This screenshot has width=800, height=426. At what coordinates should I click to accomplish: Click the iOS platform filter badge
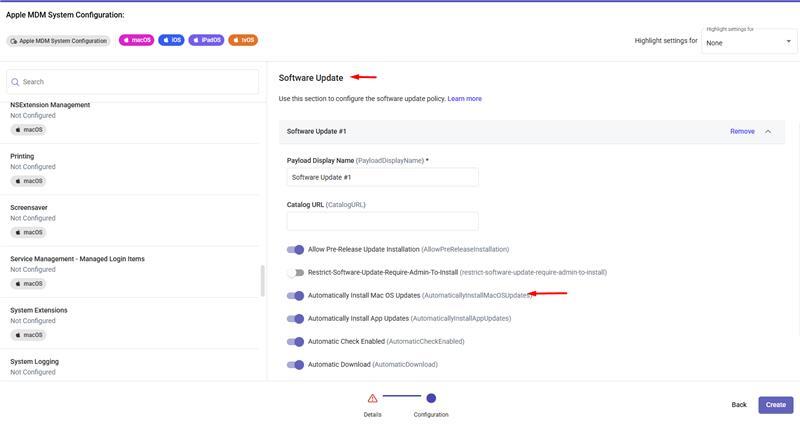click(171, 40)
